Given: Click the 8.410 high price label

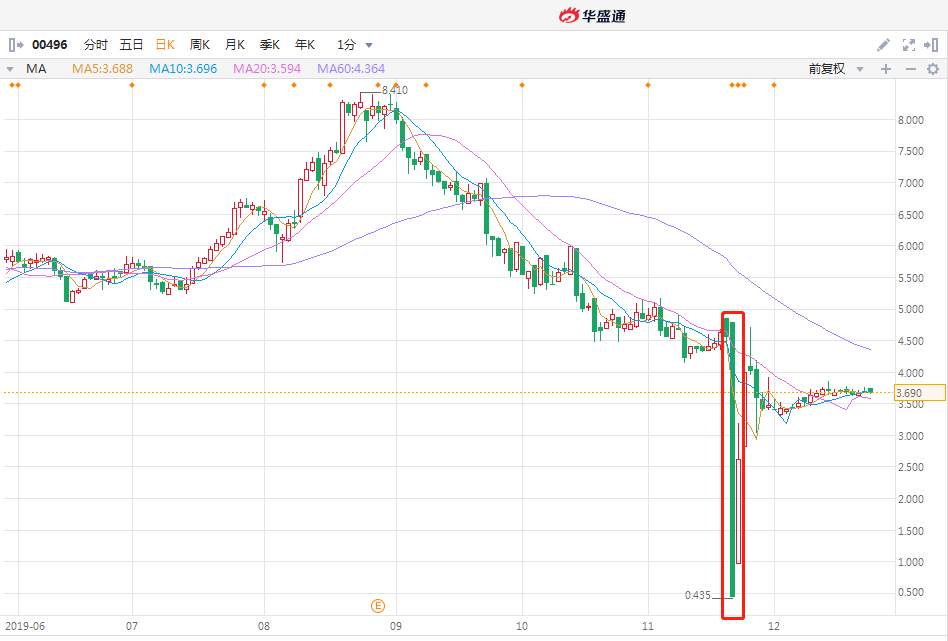Looking at the screenshot, I should [x=395, y=91].
